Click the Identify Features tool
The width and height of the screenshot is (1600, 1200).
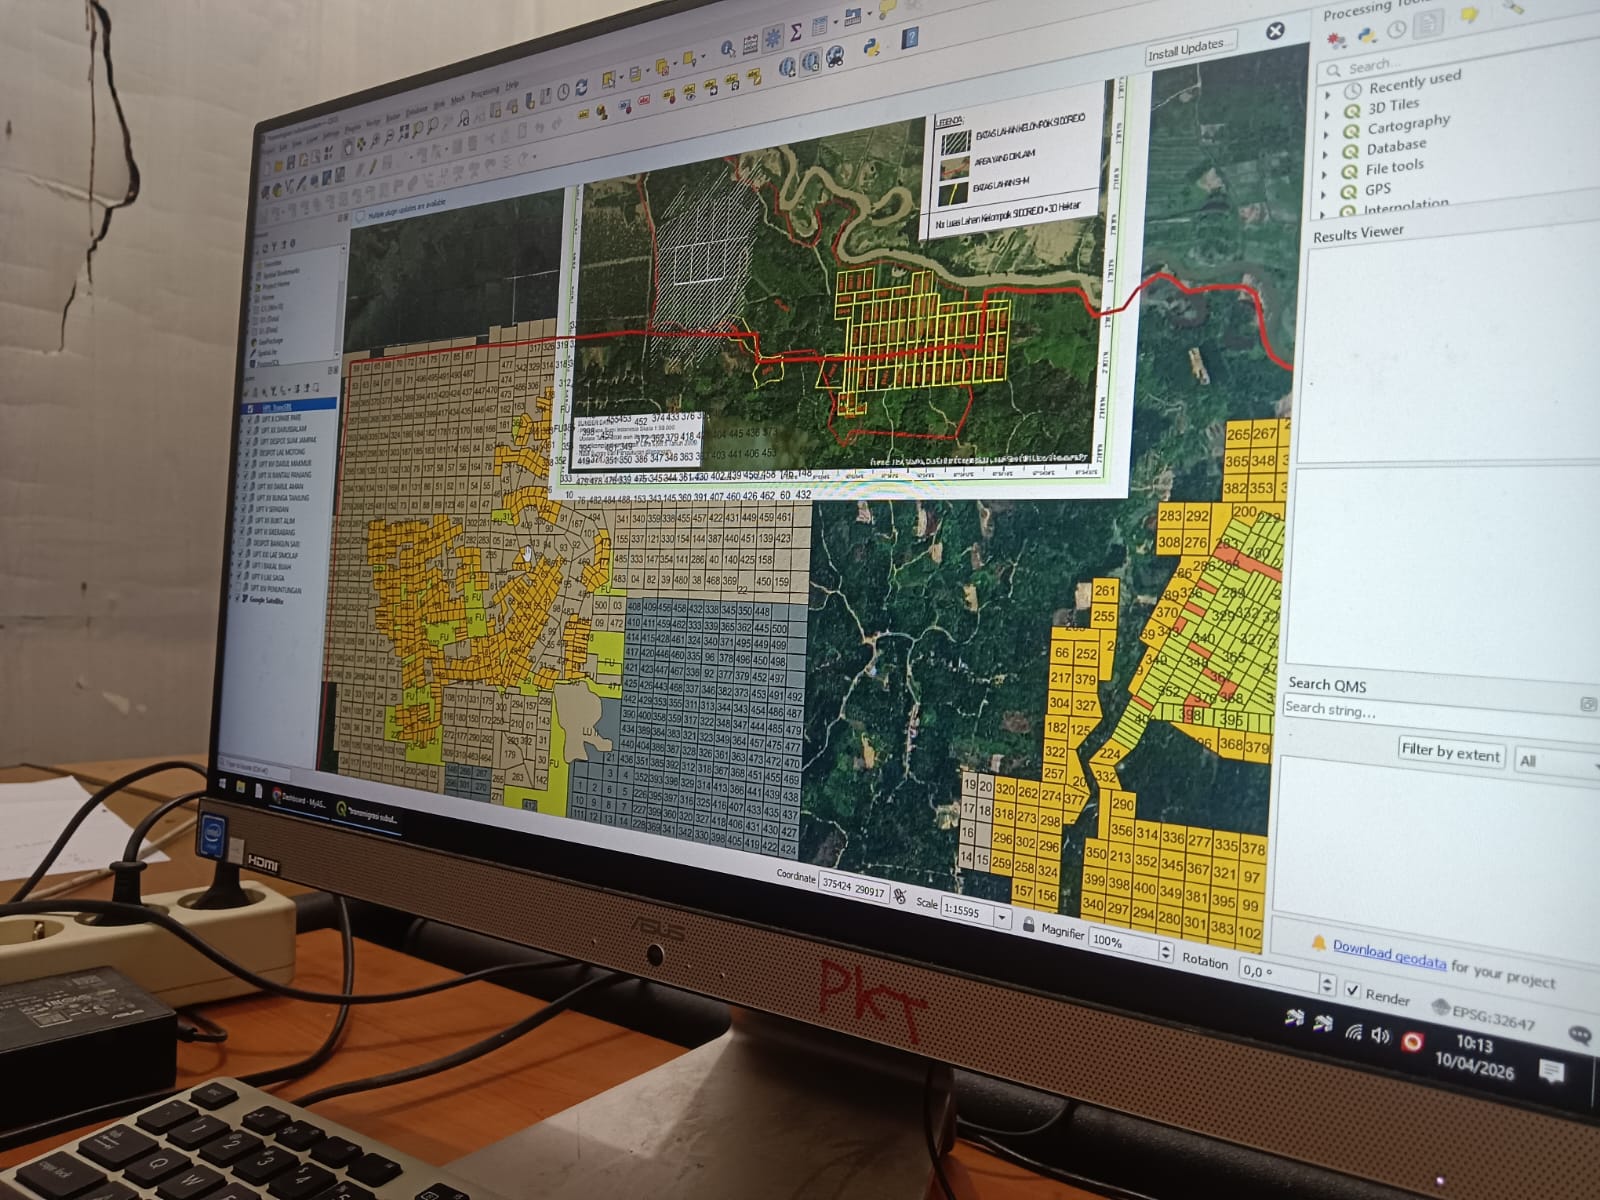click(x=728, y=49)
